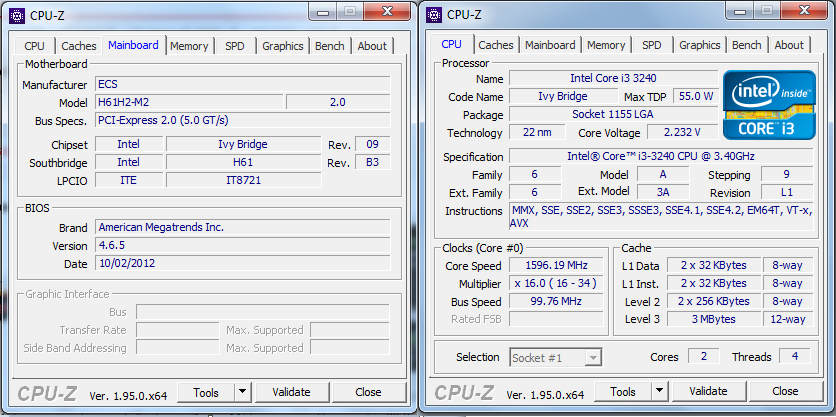The height and width of the screenshot is (417, 836).
Task: Click Socket 1155 LGA package field
Action: (613, 115)
